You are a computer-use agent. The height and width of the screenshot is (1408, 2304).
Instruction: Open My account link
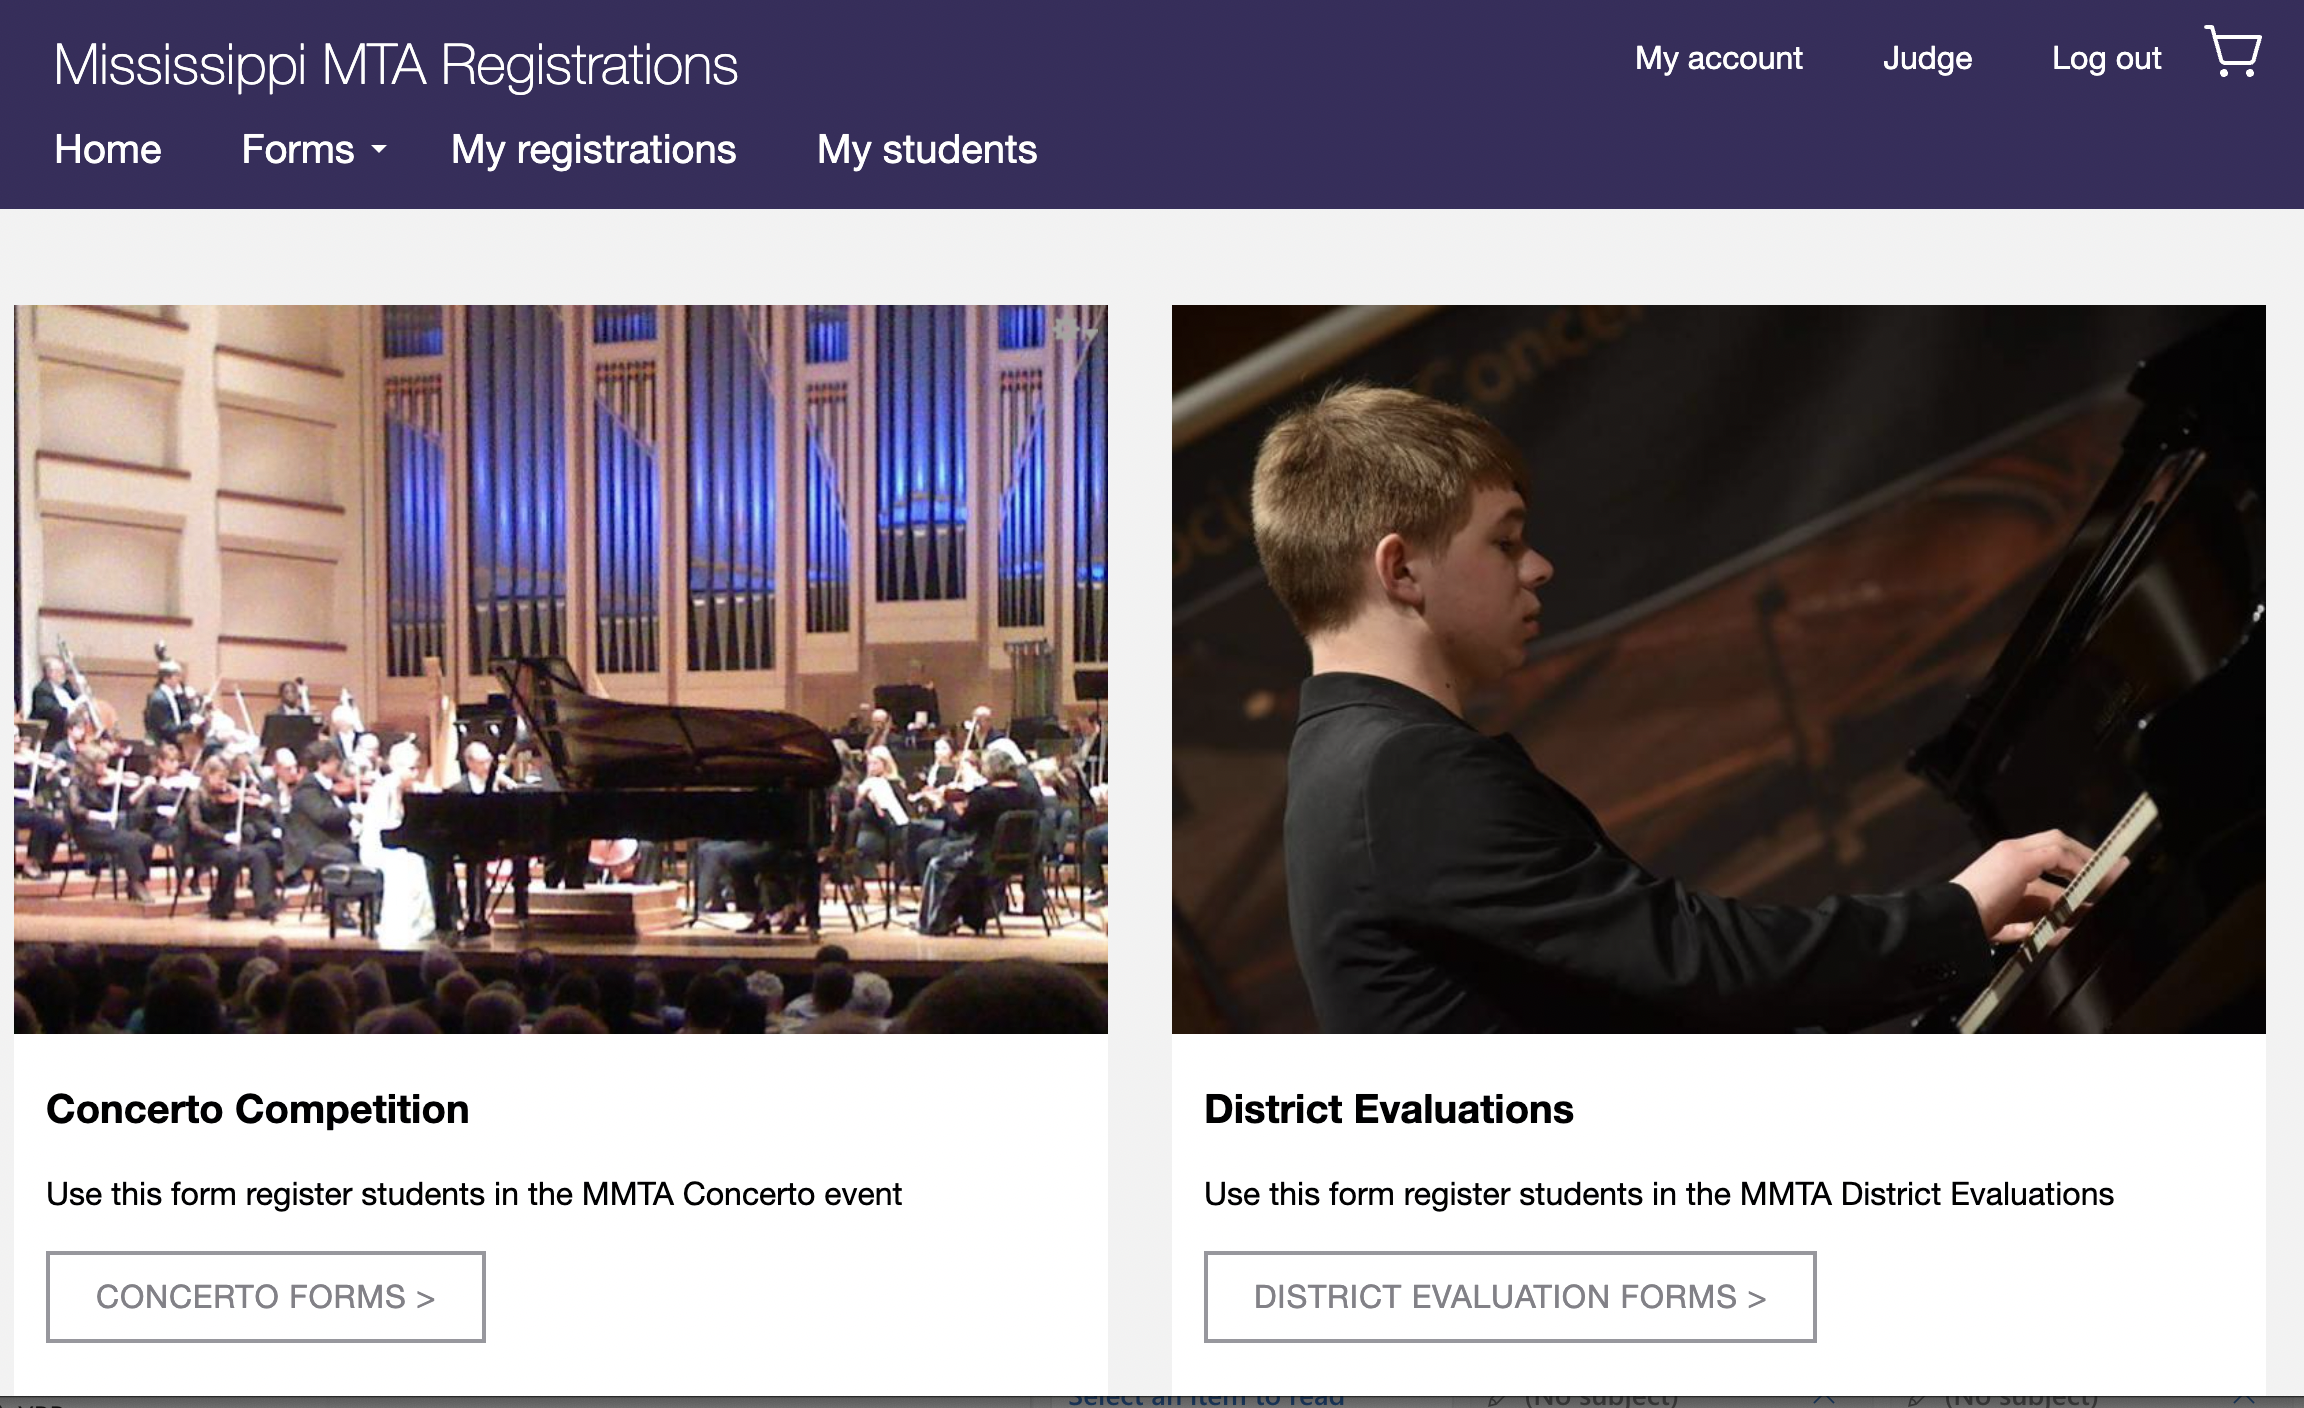click(x=1718, y=58)
